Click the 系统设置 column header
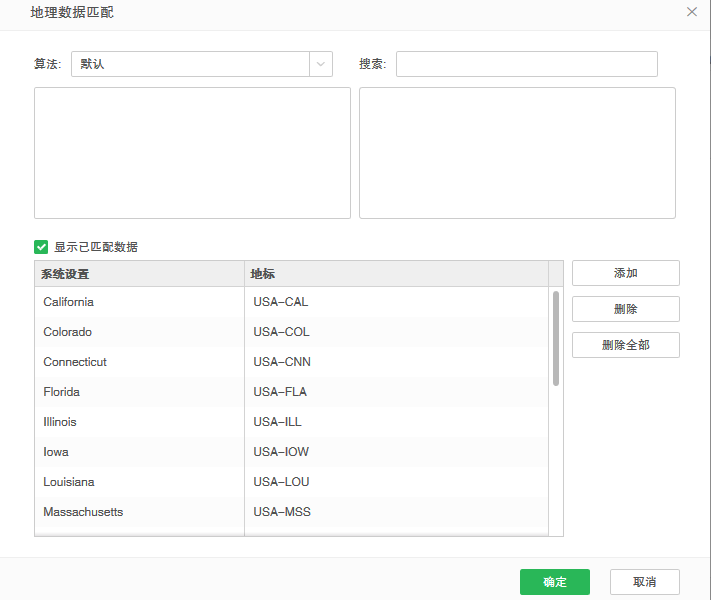 (139, 274)
